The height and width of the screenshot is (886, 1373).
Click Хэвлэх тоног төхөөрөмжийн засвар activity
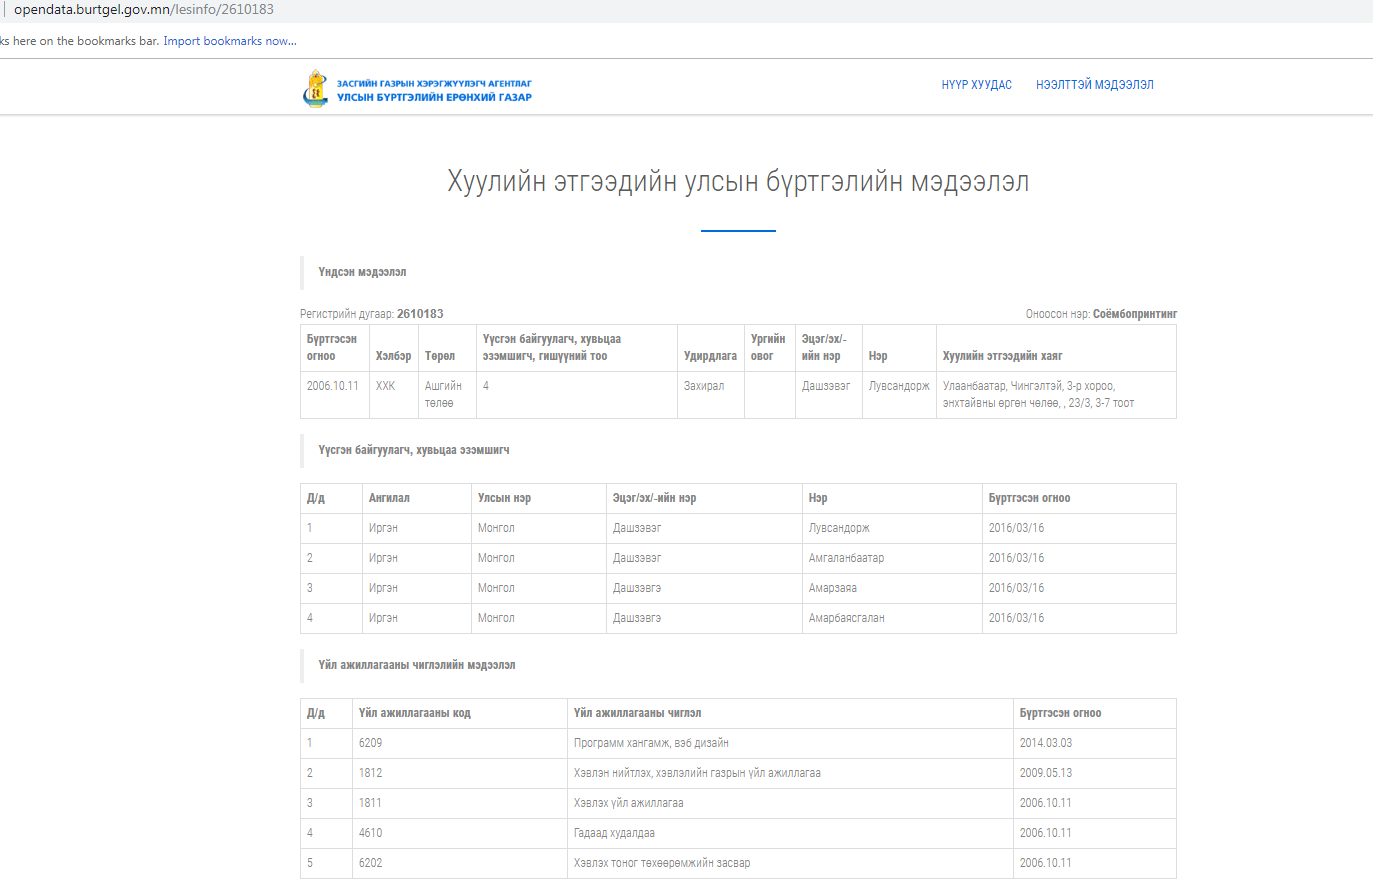662,863
